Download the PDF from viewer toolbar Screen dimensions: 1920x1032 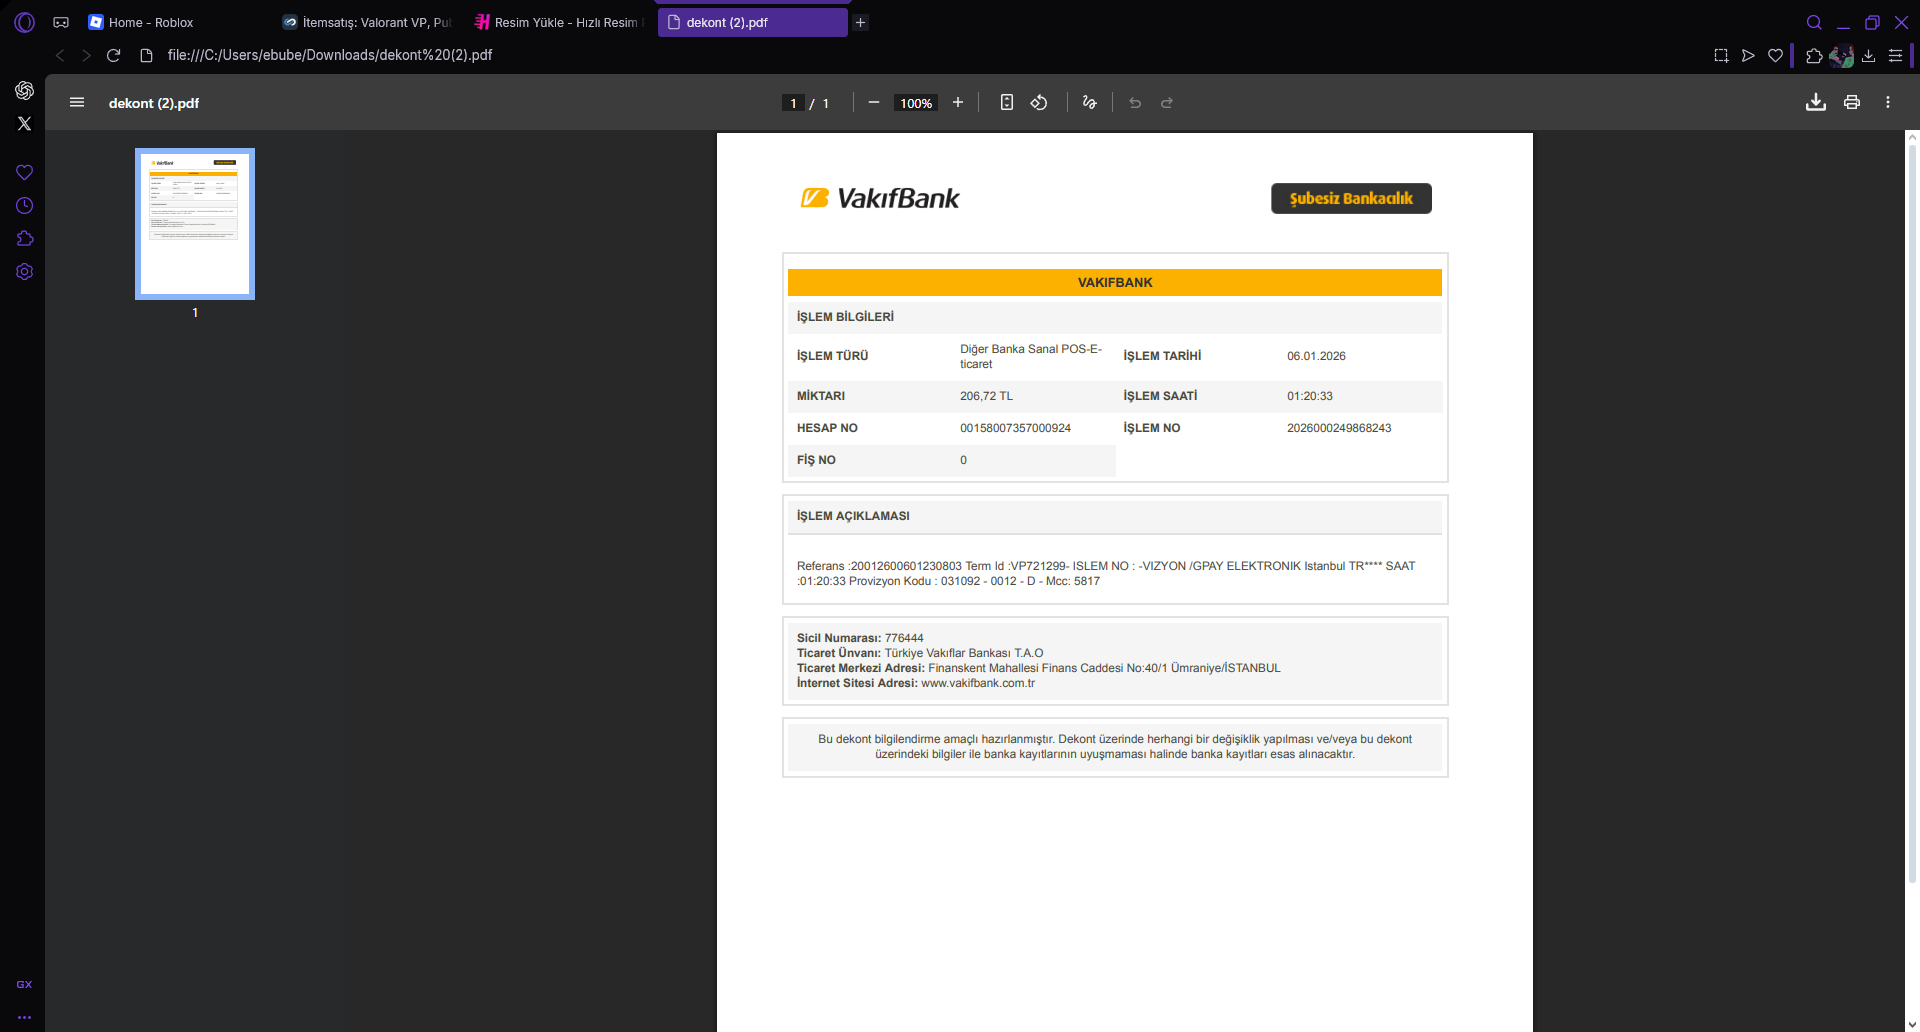pyautogui.click(x=1816, y=102)
